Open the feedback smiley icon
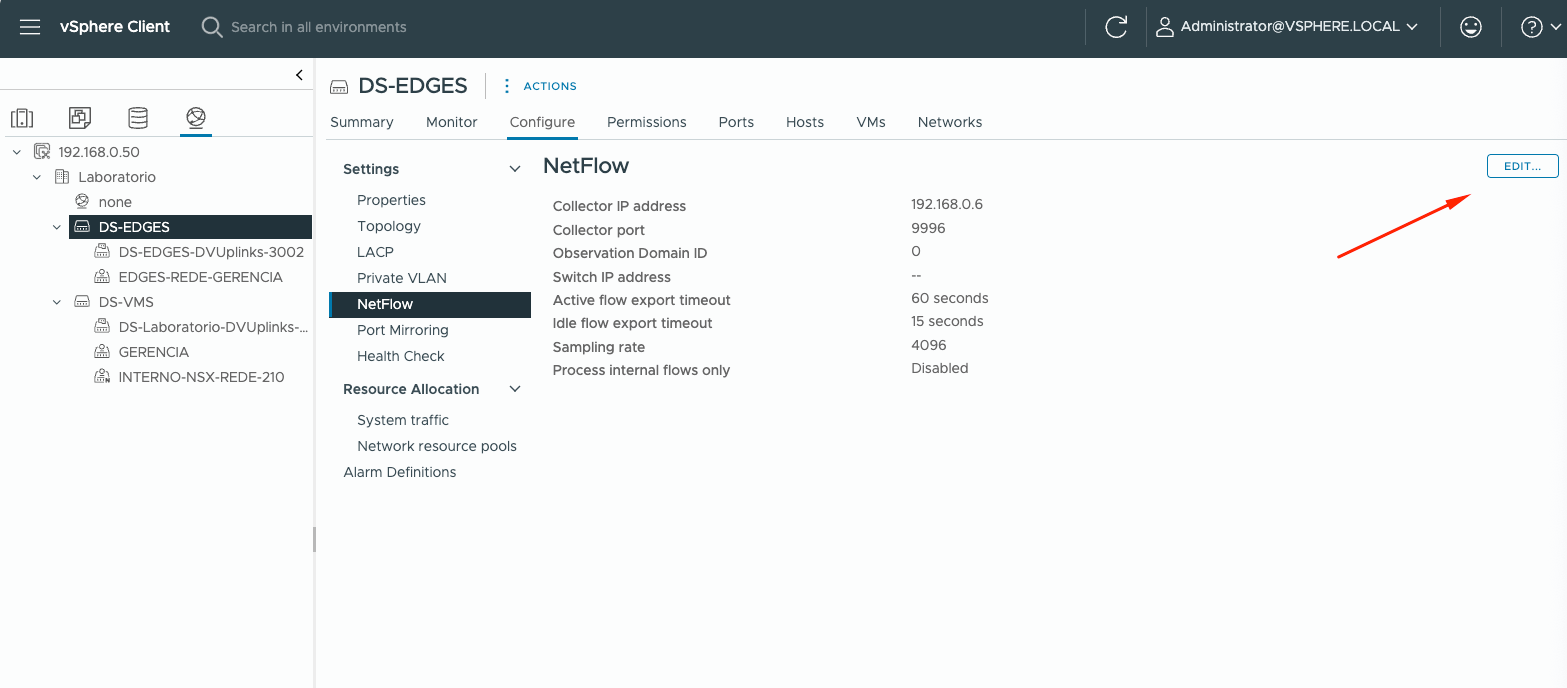 click(x=1470, y=27)
